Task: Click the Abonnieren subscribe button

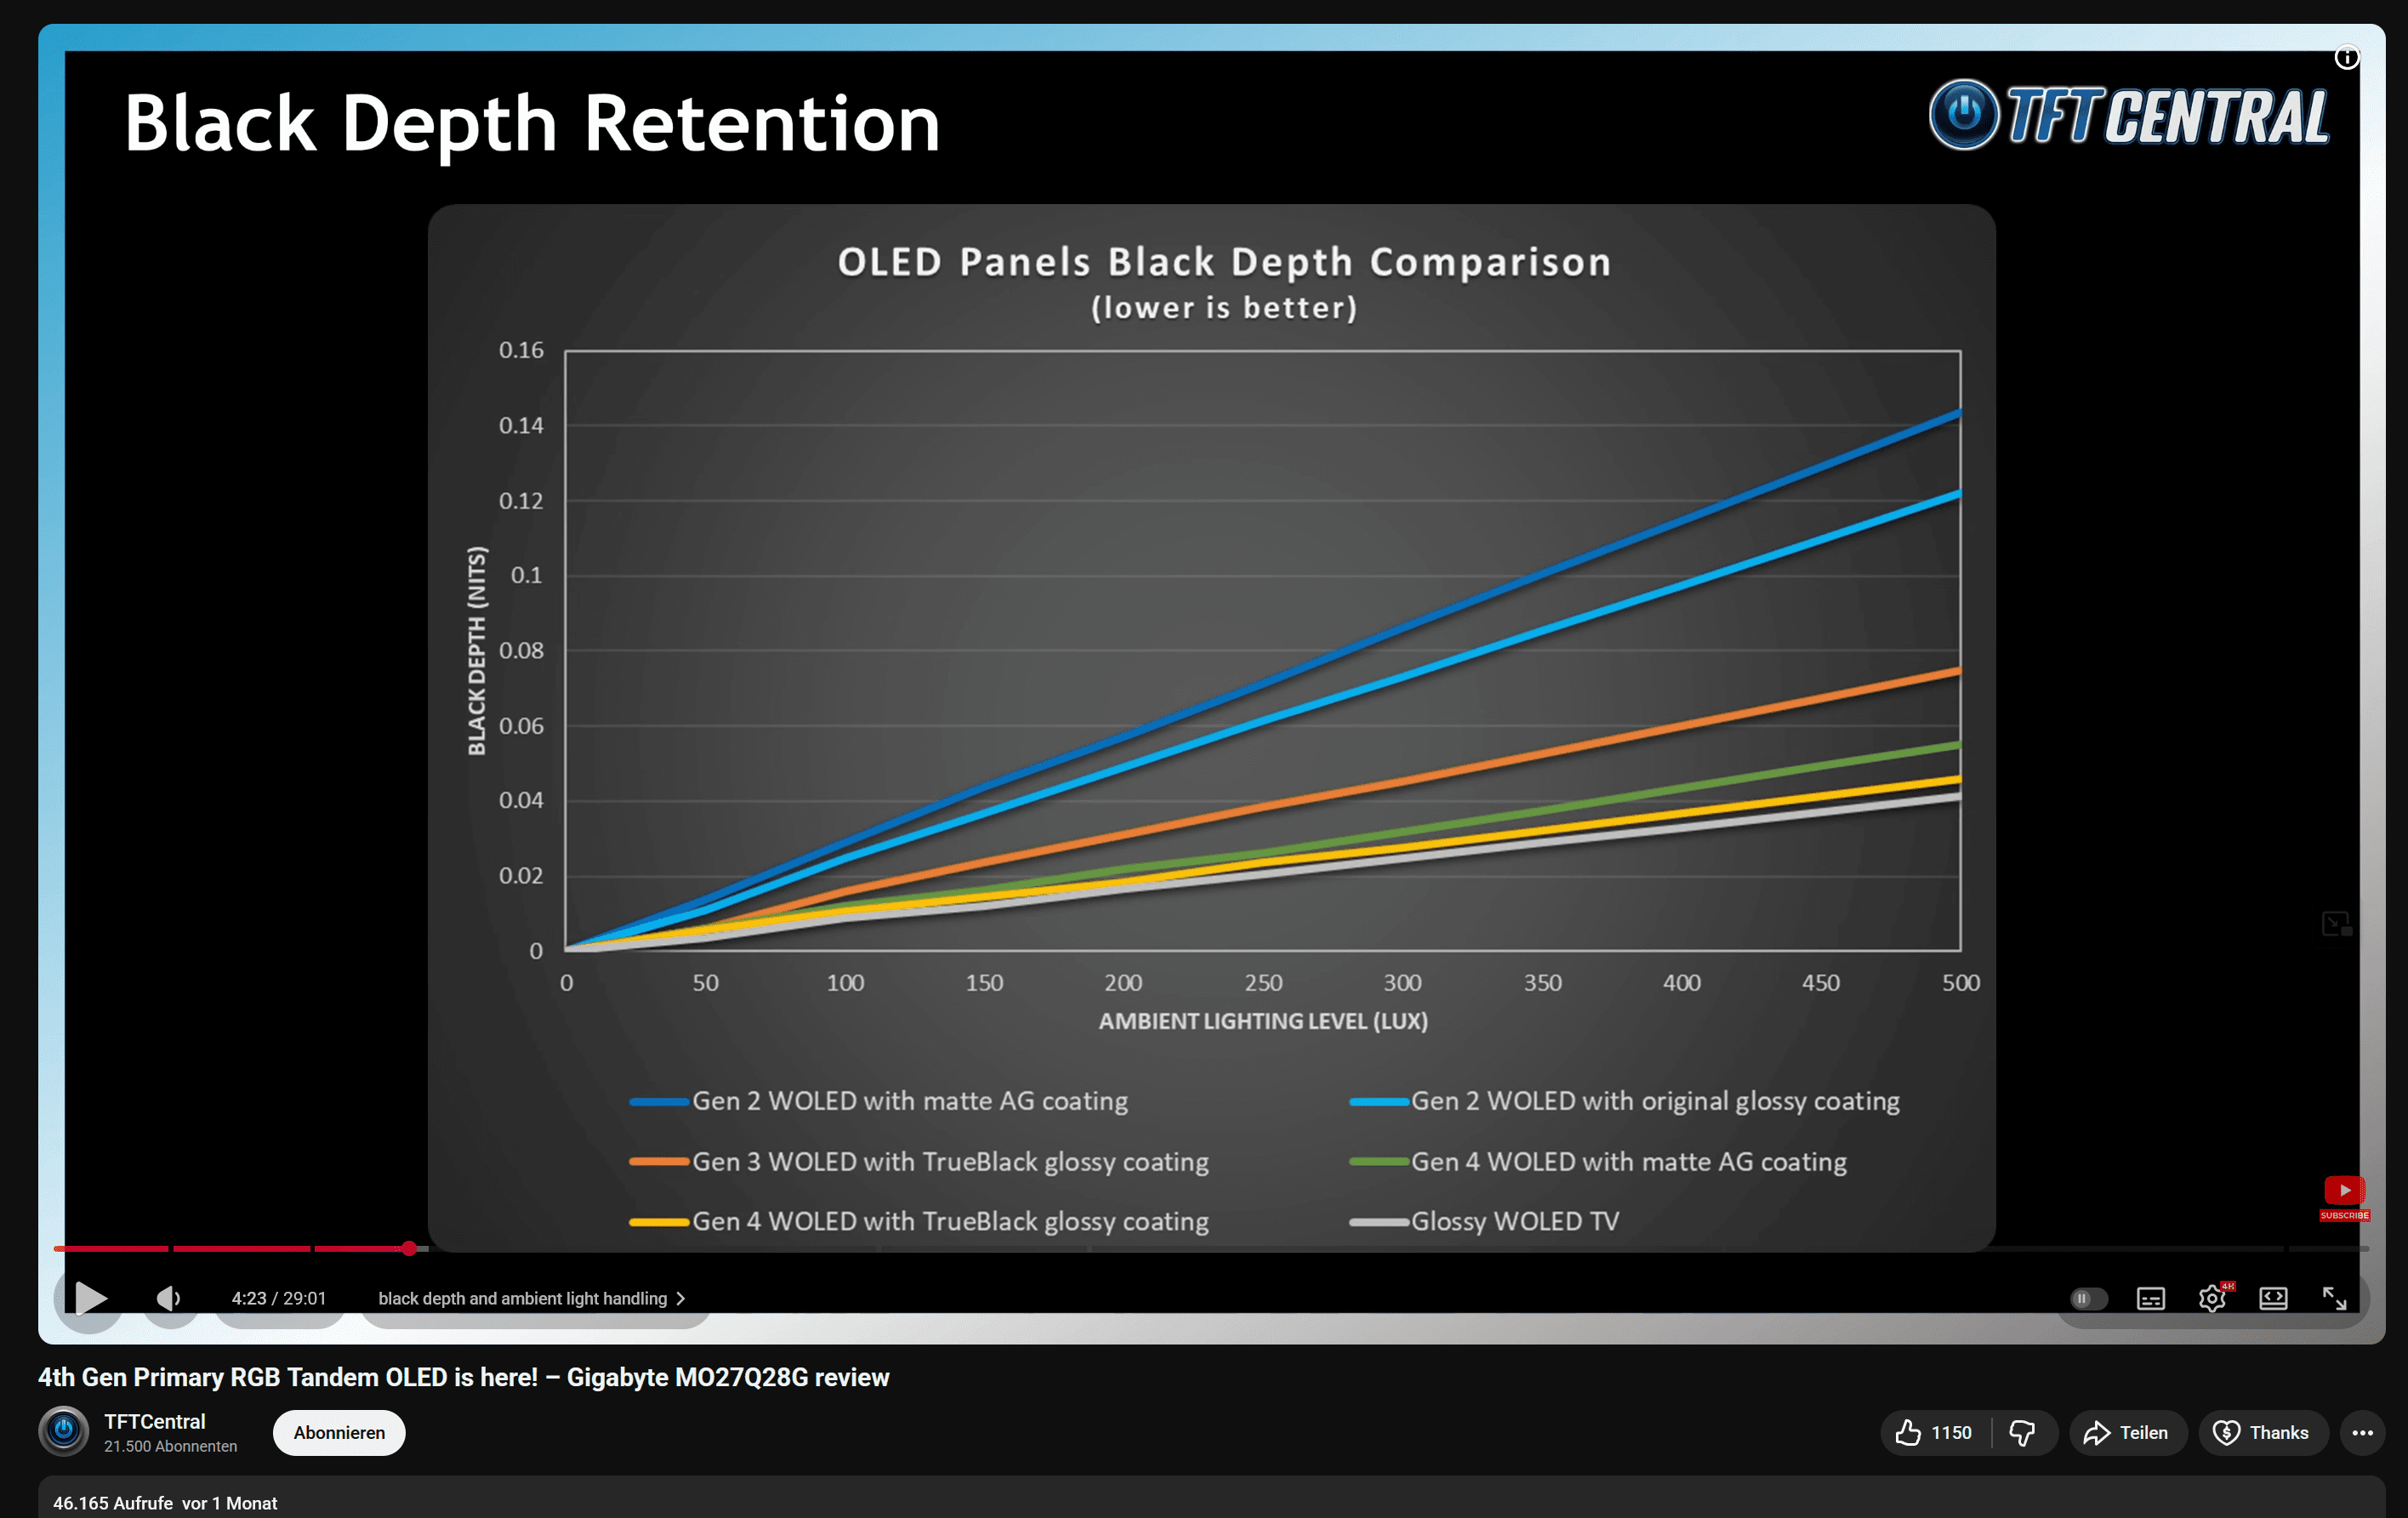Action: [339, 1433]
